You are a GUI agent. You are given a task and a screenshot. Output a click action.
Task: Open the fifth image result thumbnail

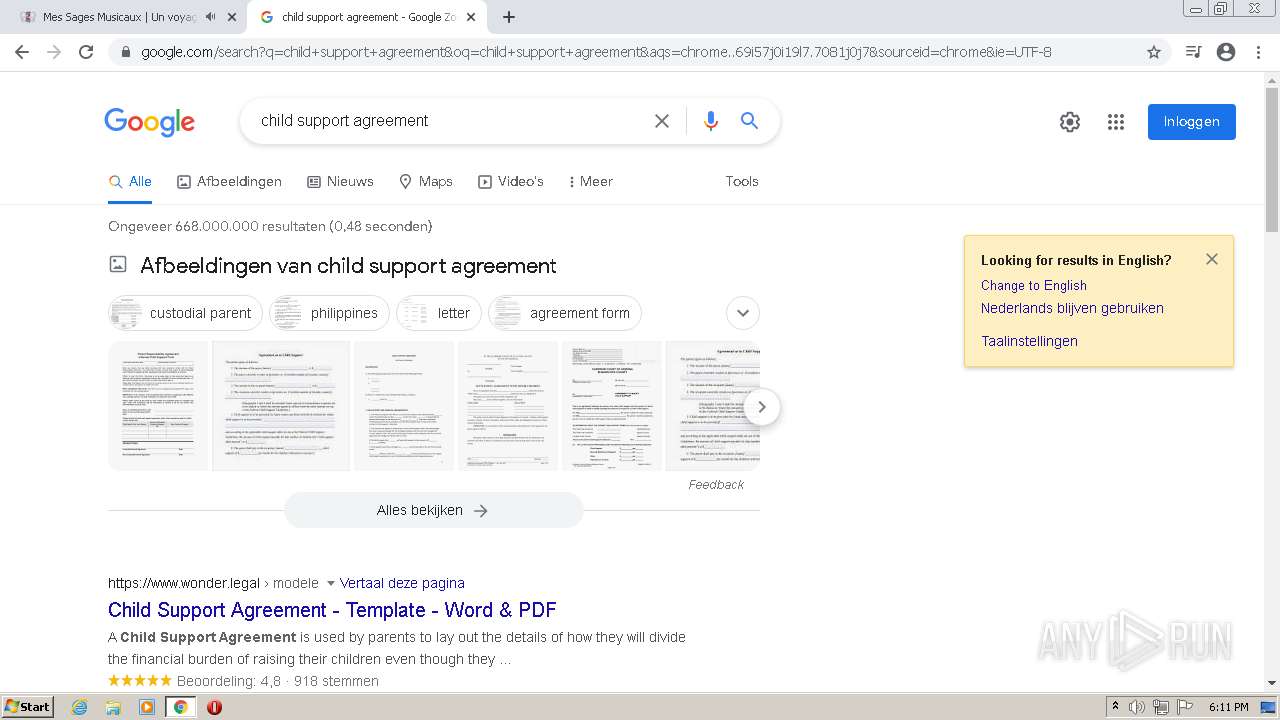[x=612, y=406]
